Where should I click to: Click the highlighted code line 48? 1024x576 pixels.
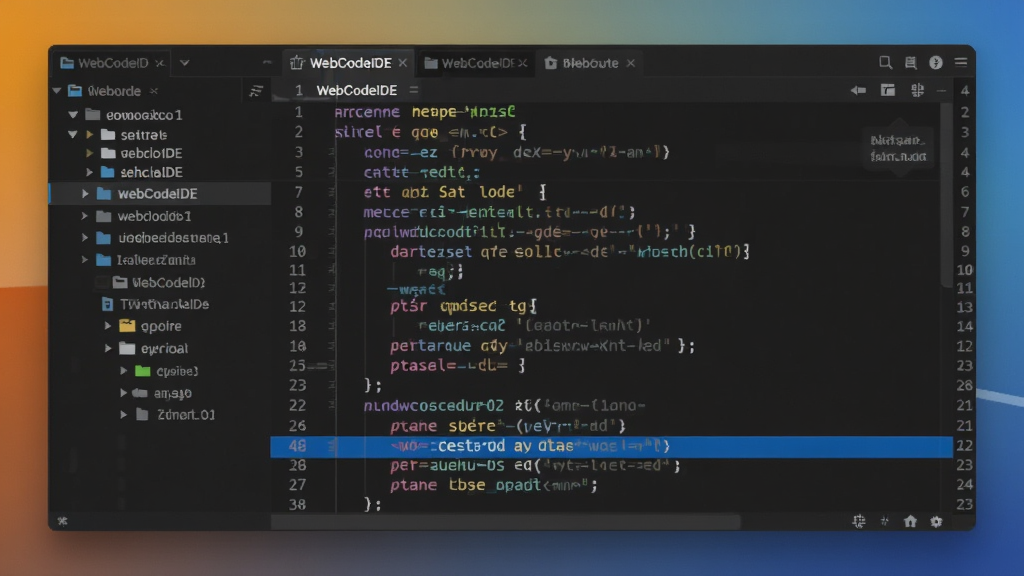pos(611,446)
